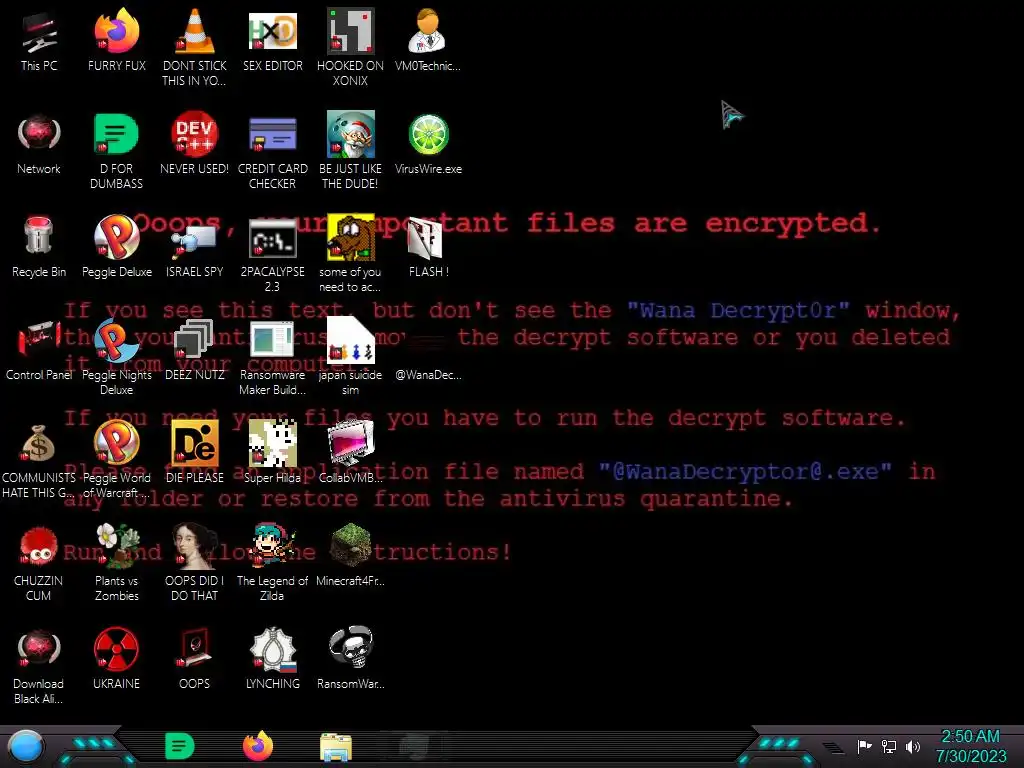
Task: Open Firefox from the taskbar
Action: point(257,746)
